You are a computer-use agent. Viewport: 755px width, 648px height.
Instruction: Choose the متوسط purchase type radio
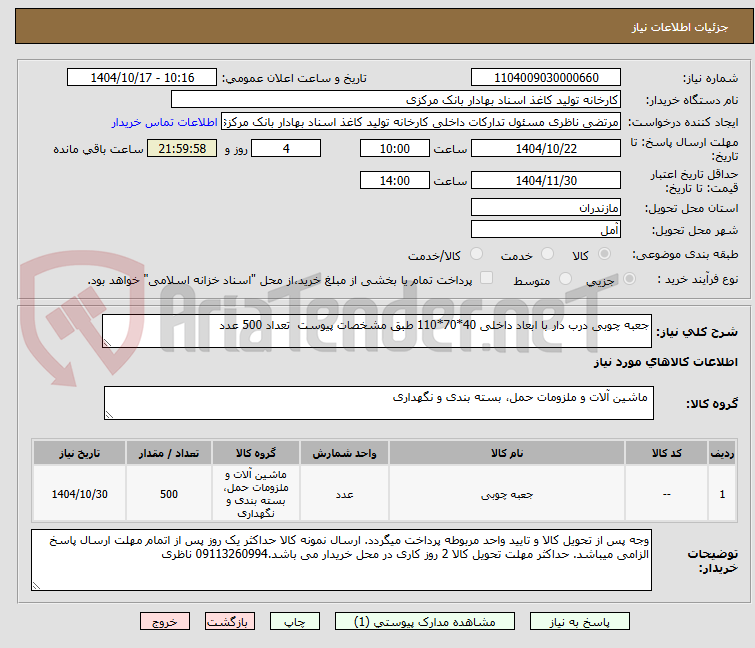[565, 279]
